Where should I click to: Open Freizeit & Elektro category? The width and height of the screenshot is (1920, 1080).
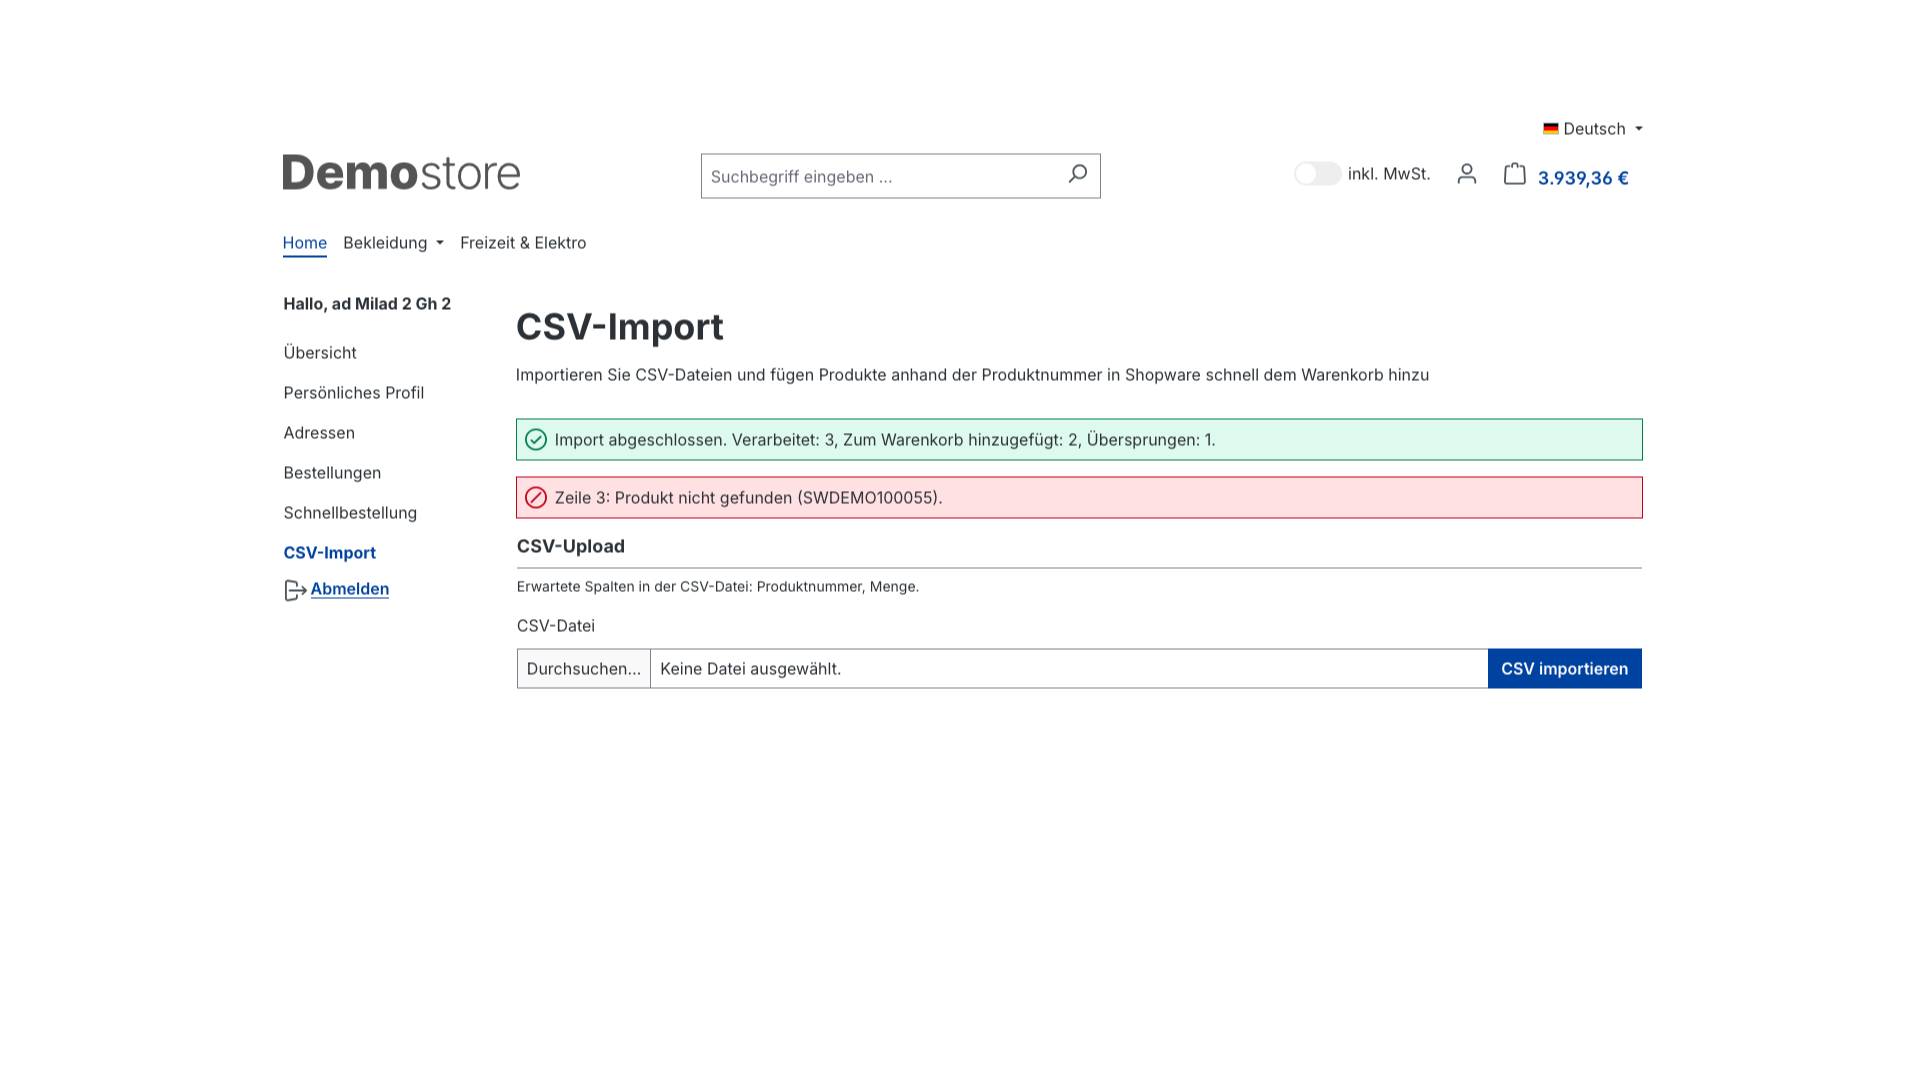point(523,243)
